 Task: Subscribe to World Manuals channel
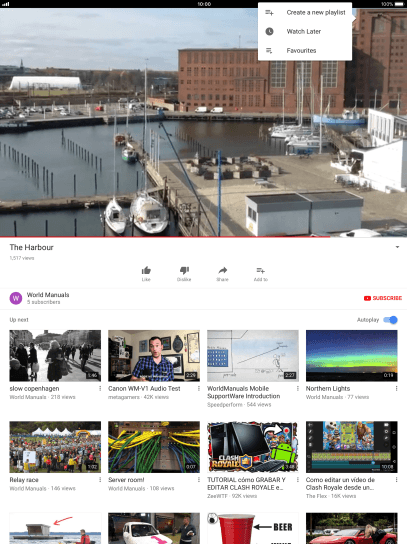383,298
